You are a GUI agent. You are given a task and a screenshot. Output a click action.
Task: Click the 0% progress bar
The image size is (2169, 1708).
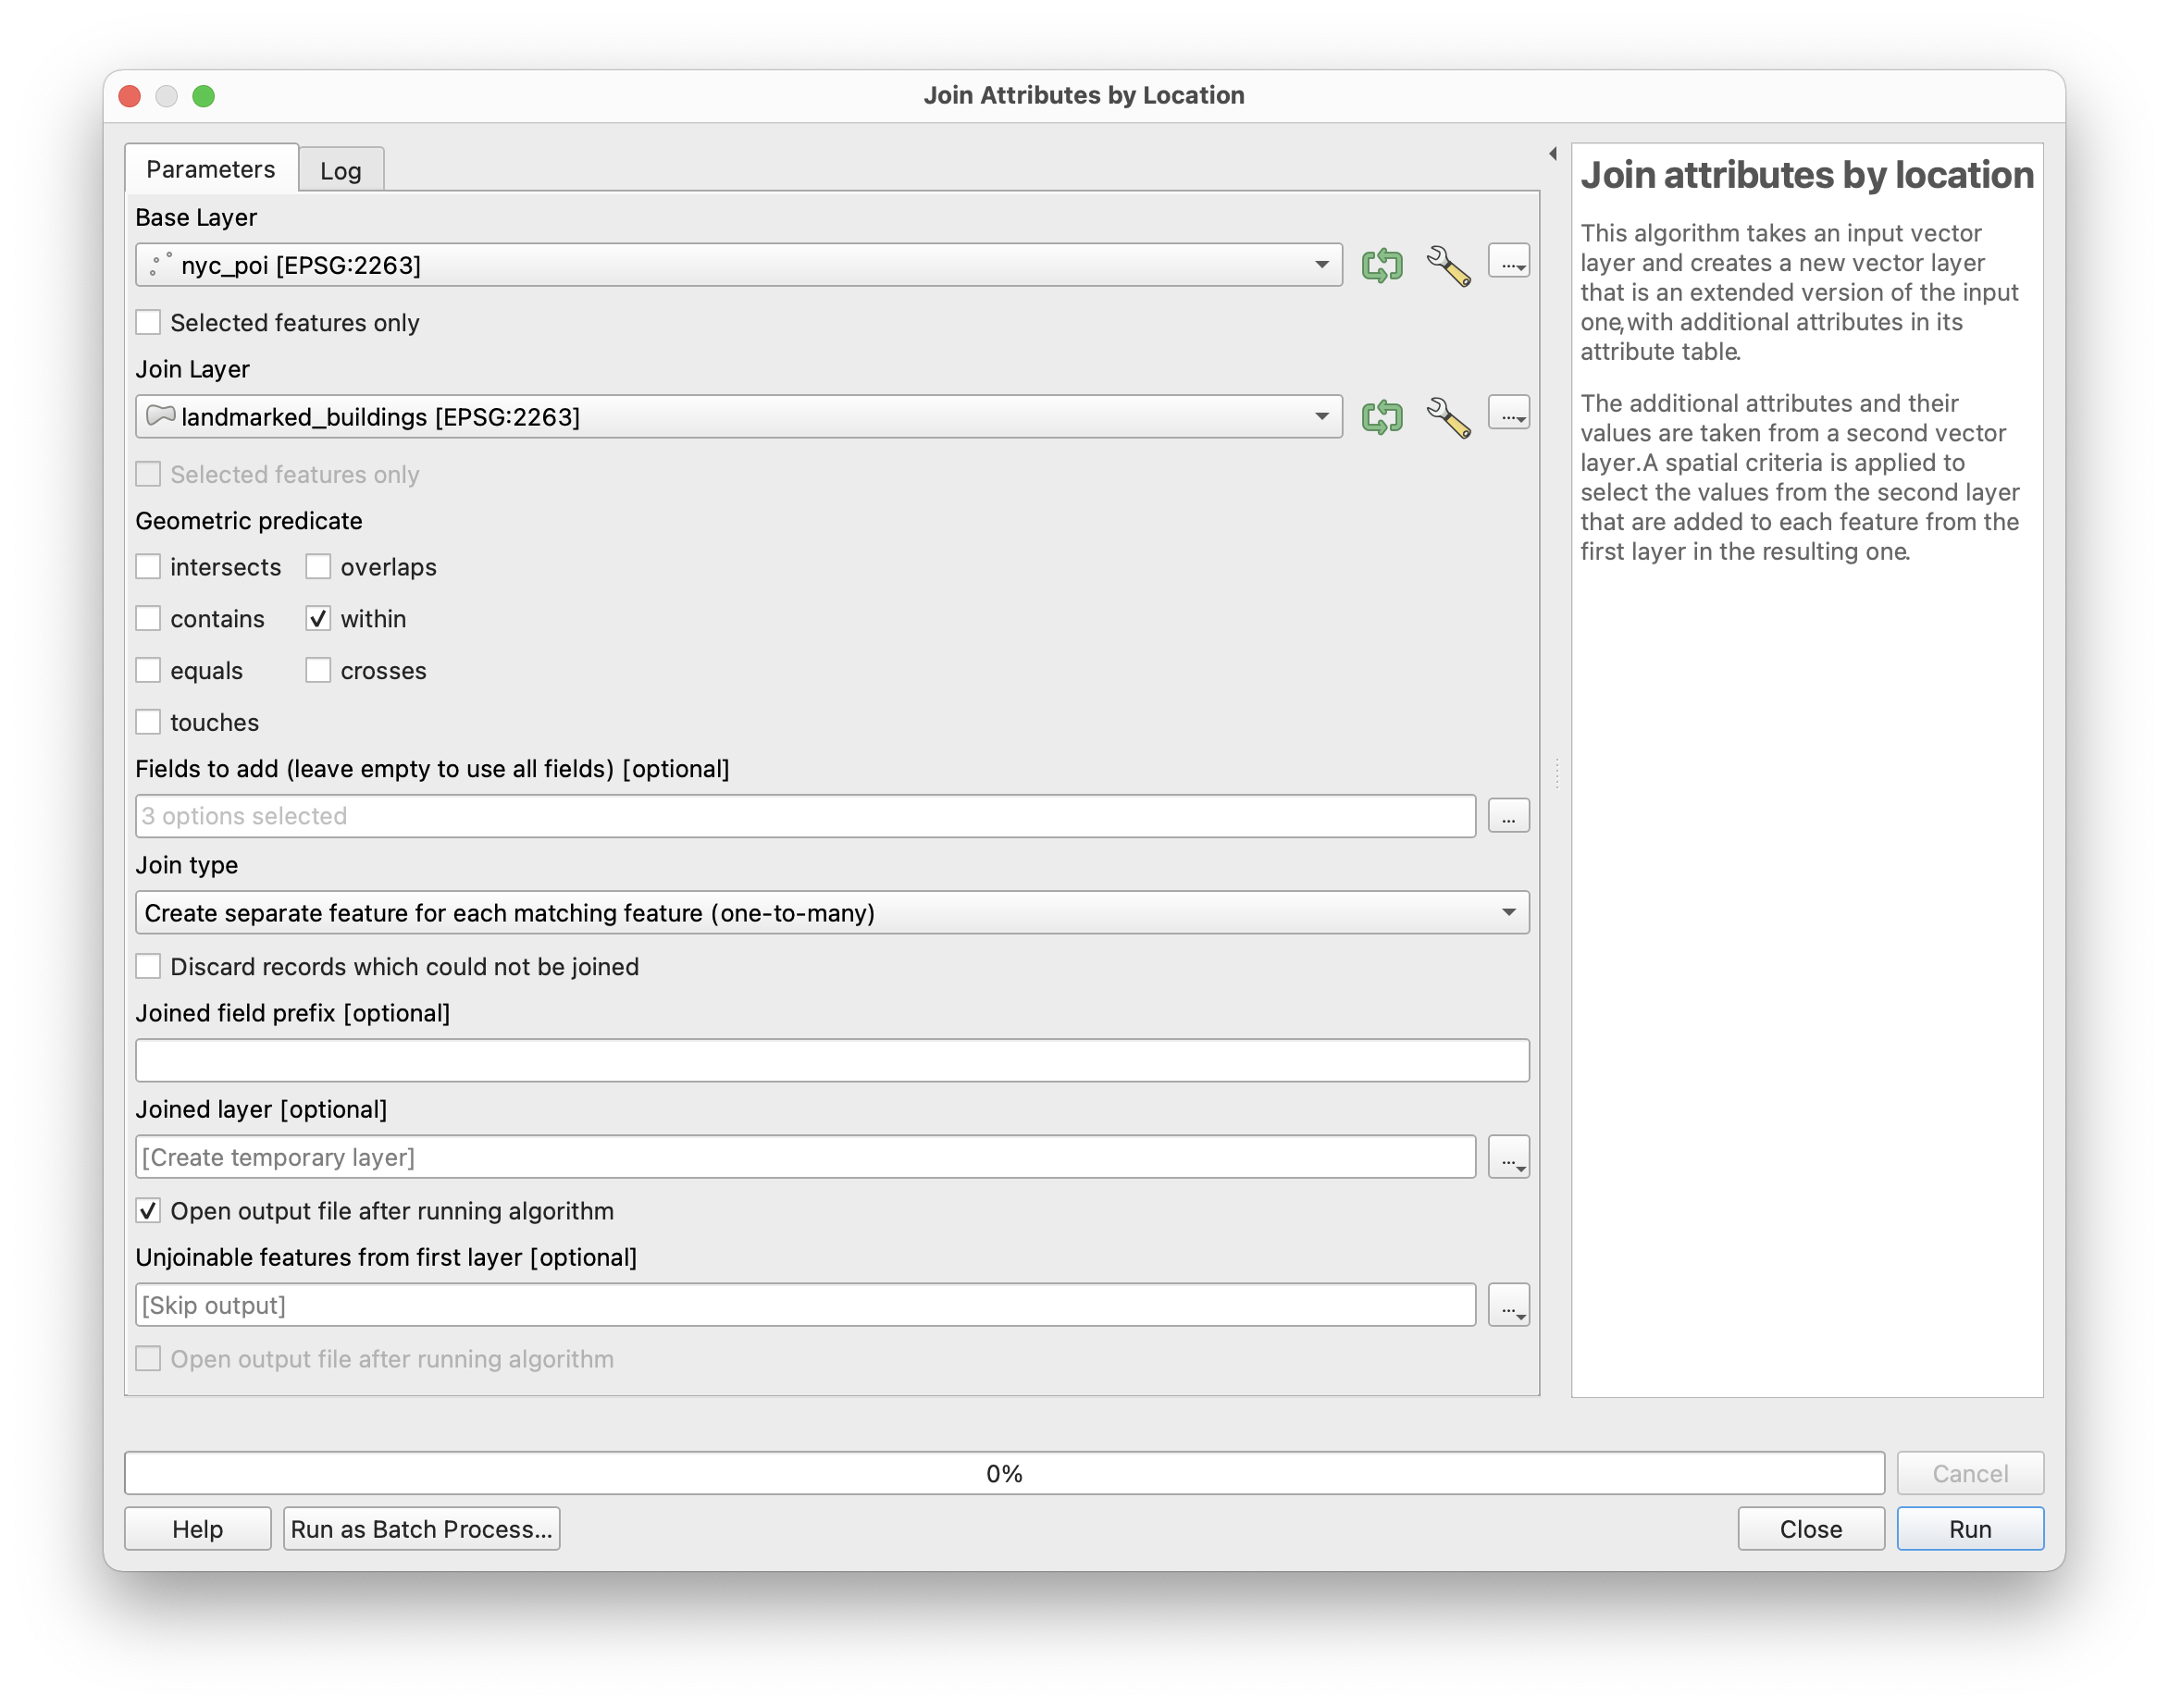point(1003,1473)
